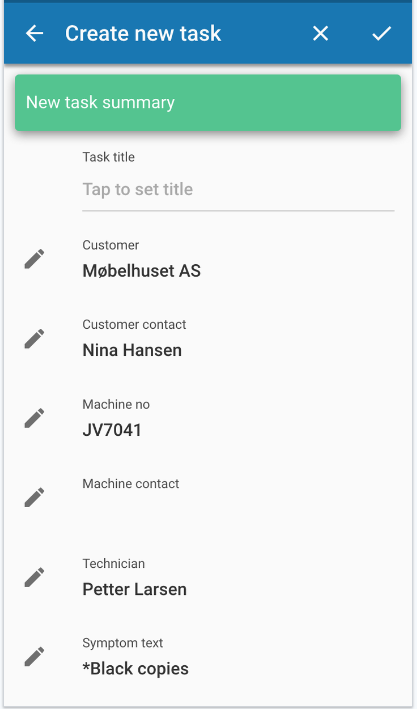Click the Create new task header title

pyautogui.click(x=143, y=33)
